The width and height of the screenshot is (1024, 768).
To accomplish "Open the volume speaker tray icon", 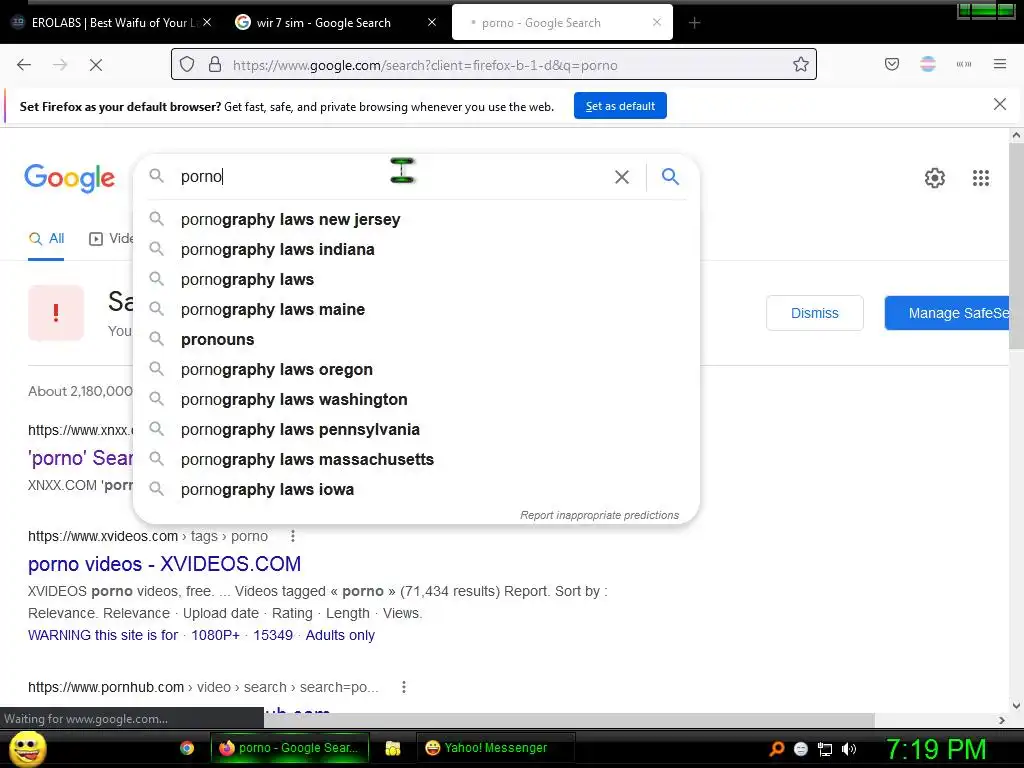I will pos(849,749).
